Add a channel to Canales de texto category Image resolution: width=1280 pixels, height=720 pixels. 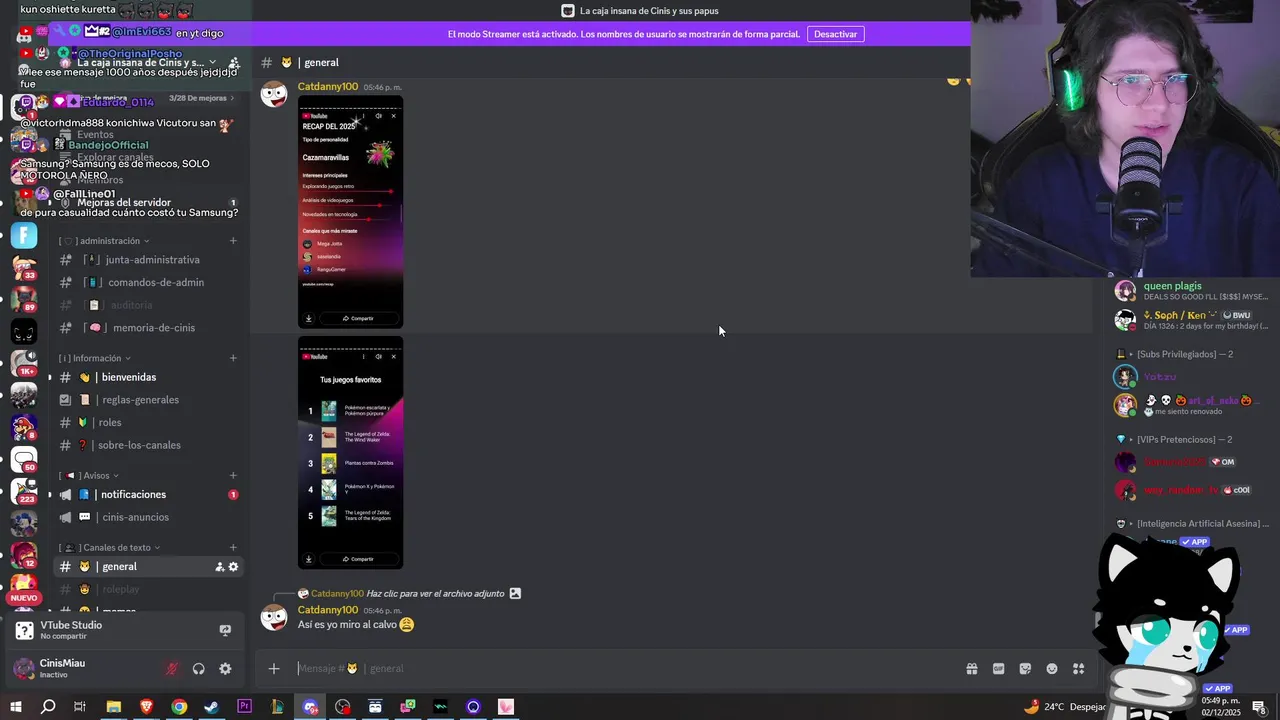pos(233,548)
